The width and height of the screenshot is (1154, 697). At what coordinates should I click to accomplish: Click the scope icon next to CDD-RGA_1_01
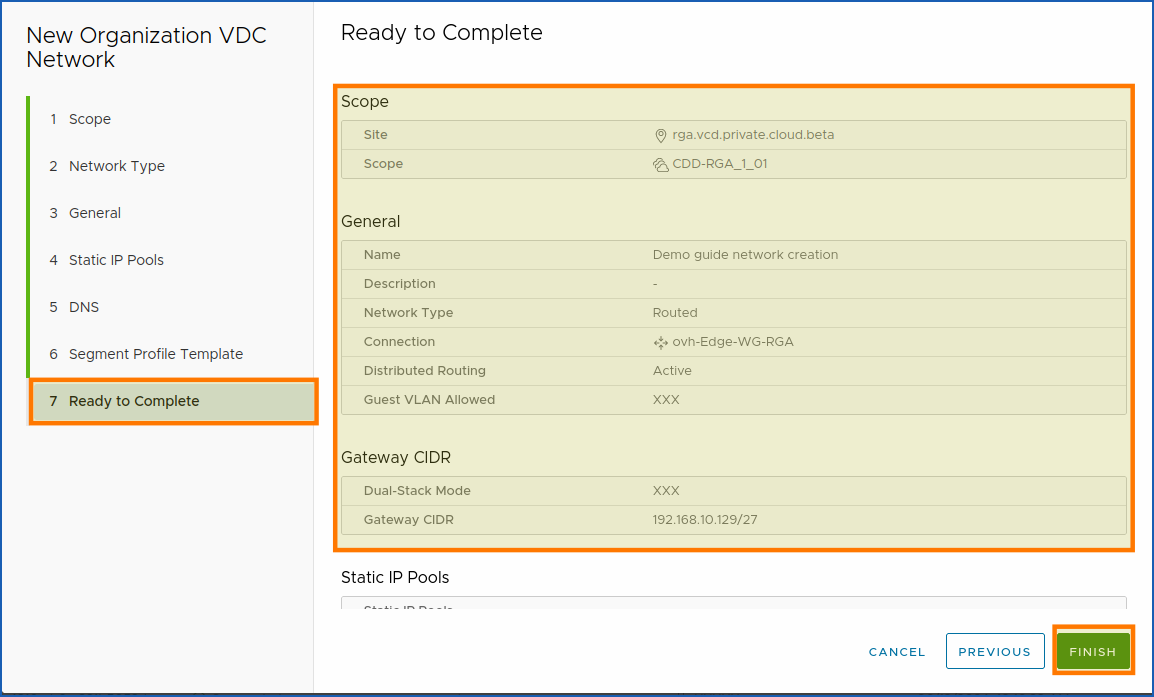point(661,163)
